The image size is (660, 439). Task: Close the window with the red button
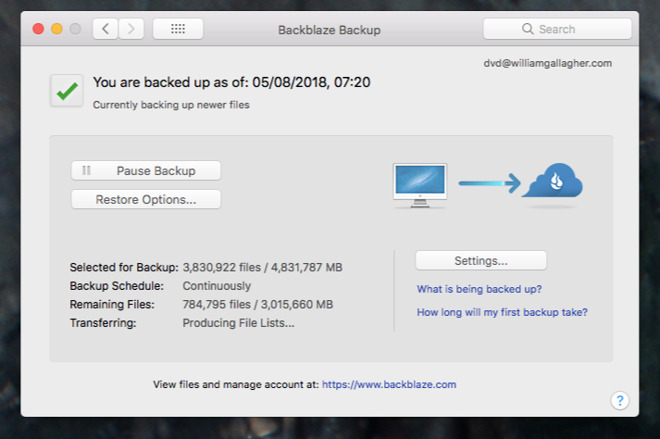[x=38, y=29]
